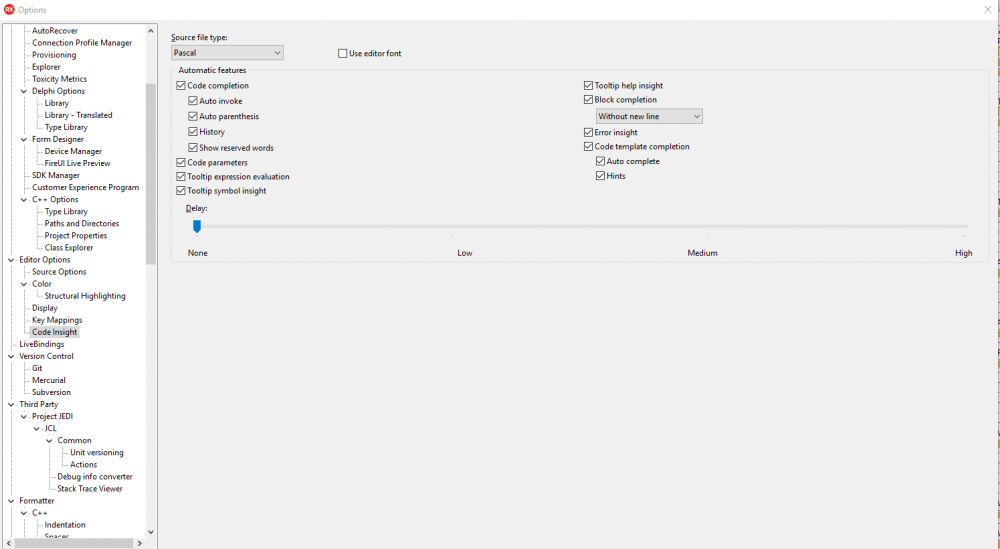This screenshot has width=1000, height=549.
Task: Disable the Hints checkbox
Action: coord(601,176)
